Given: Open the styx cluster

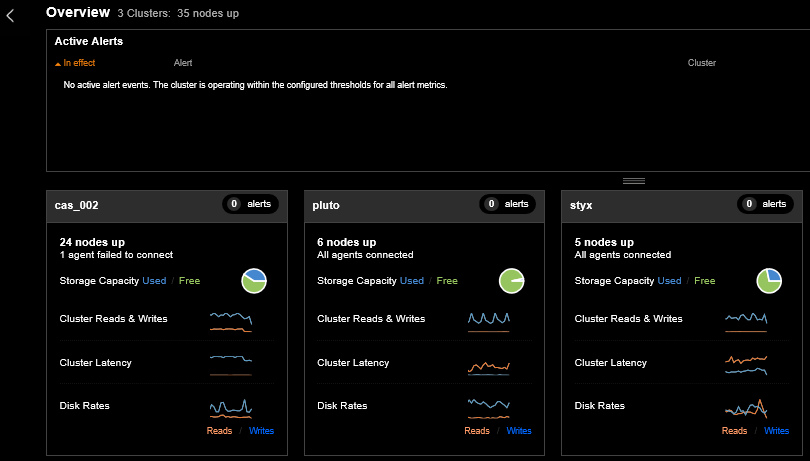Looking at the screenshot, I should point(581,205).
